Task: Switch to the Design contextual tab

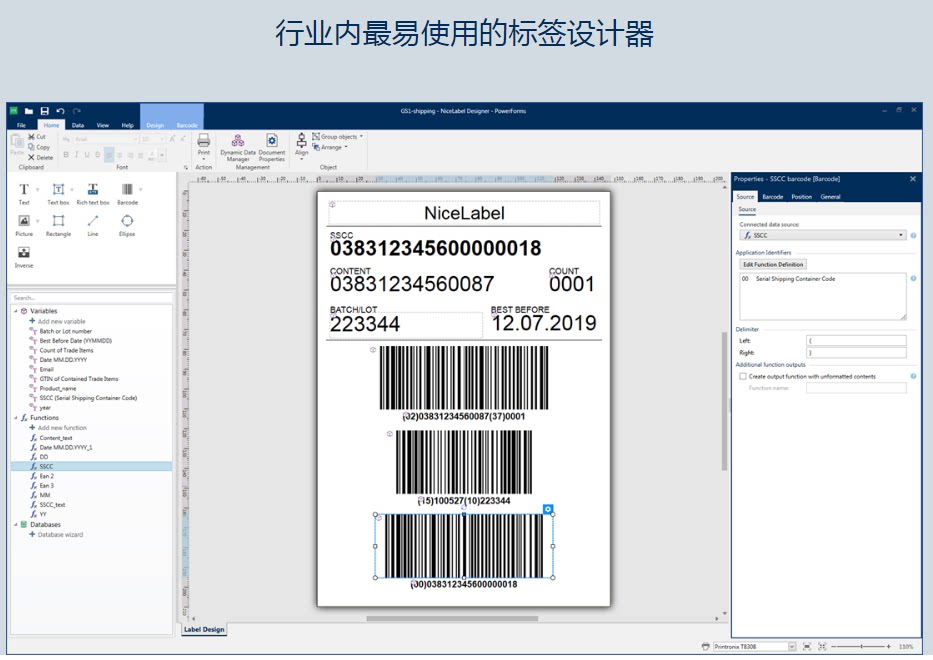Action: [x=155, y=125]
